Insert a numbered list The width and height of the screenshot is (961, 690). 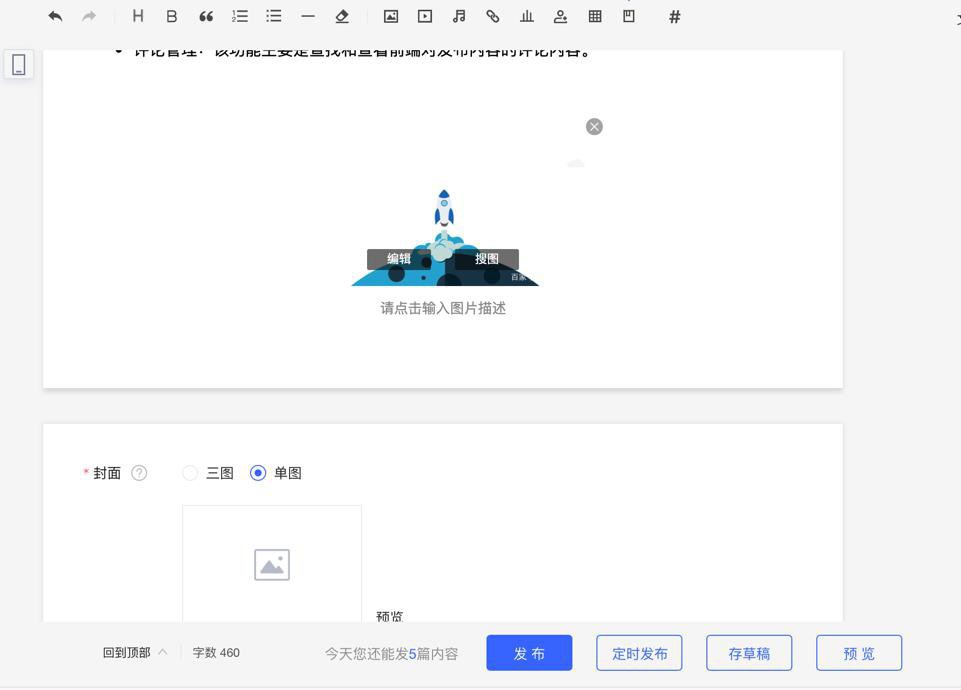[x=240, y=17]
